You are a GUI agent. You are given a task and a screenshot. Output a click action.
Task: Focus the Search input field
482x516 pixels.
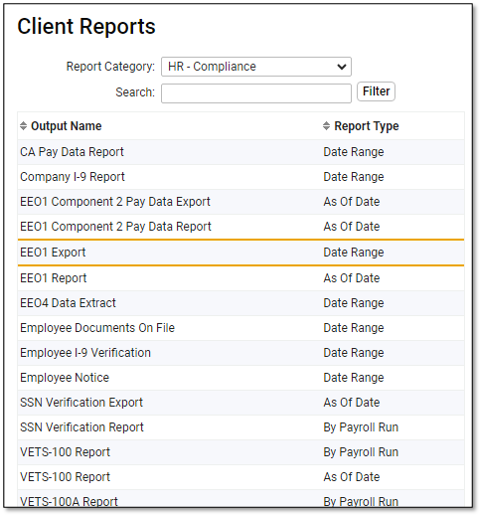(256, 93)
